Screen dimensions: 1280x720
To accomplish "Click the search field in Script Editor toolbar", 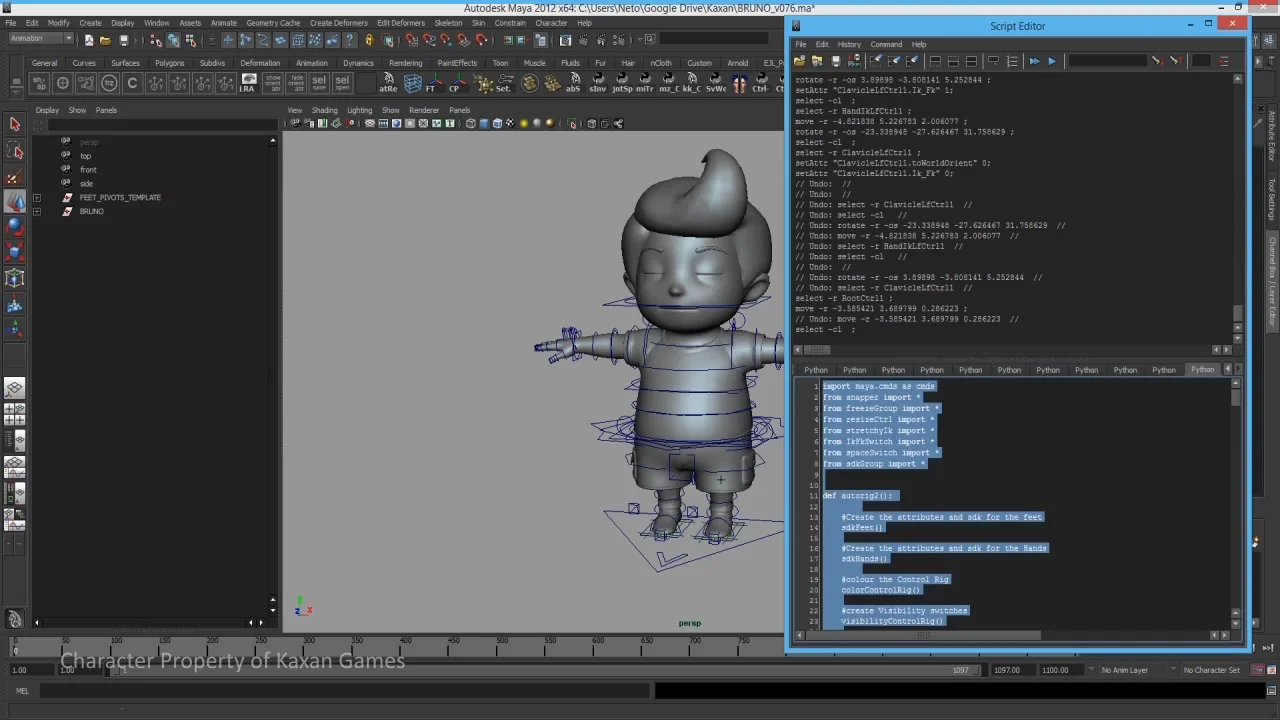I will coord(1108,61).
